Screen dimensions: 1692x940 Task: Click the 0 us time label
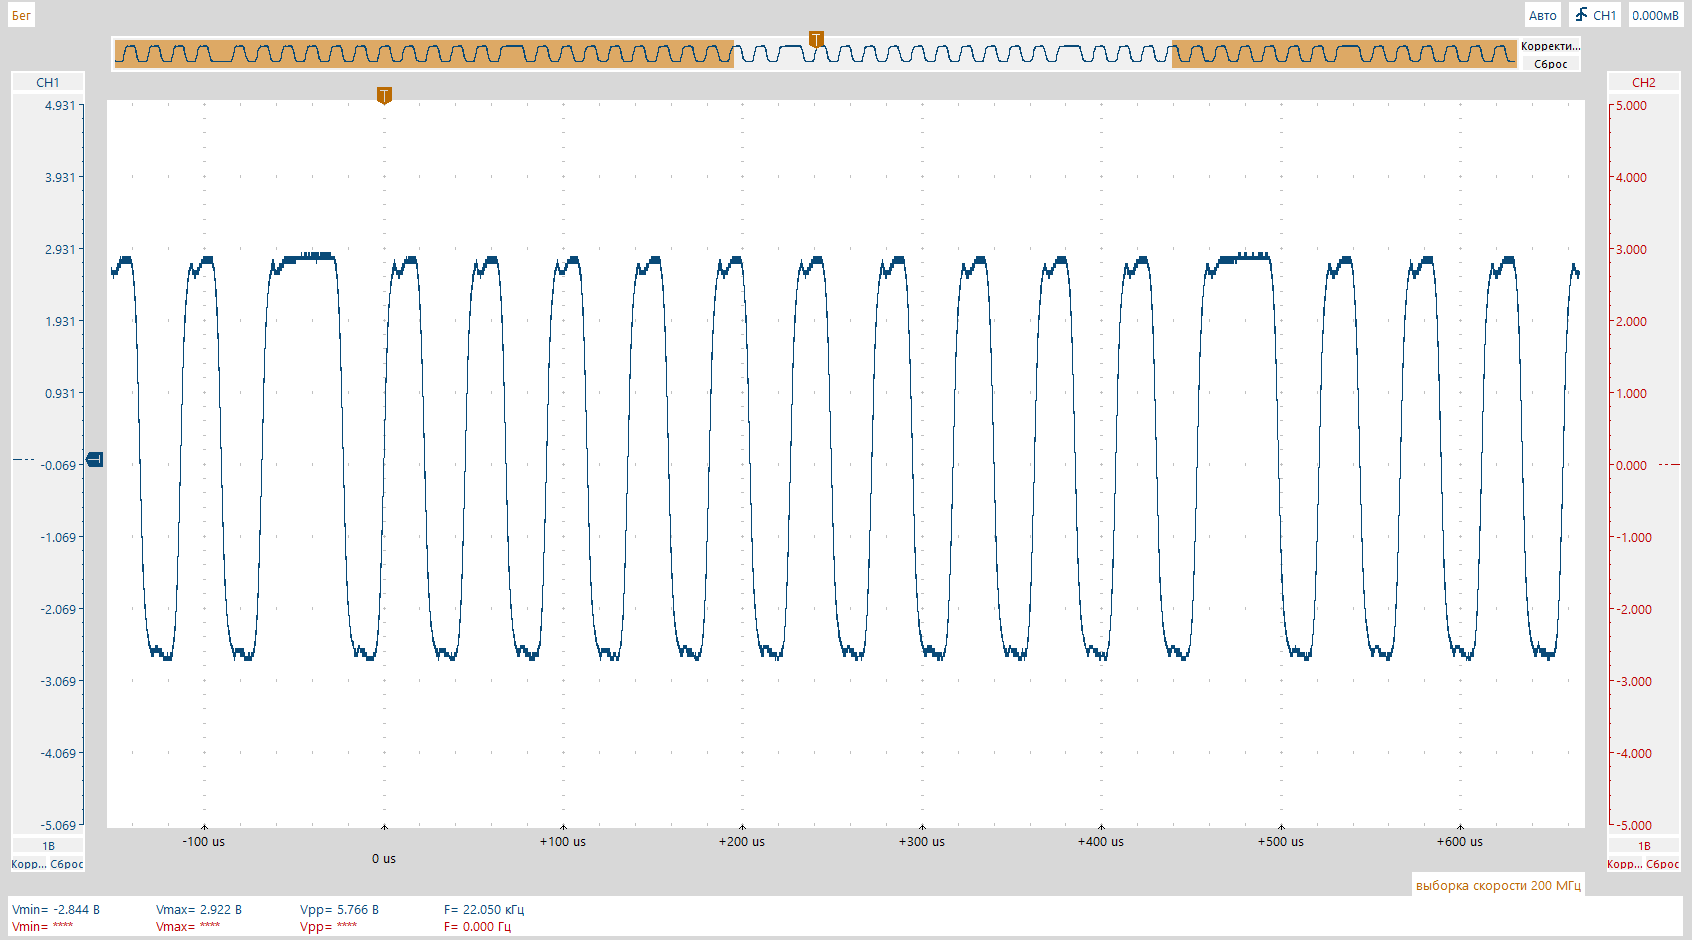coord(384,858)
